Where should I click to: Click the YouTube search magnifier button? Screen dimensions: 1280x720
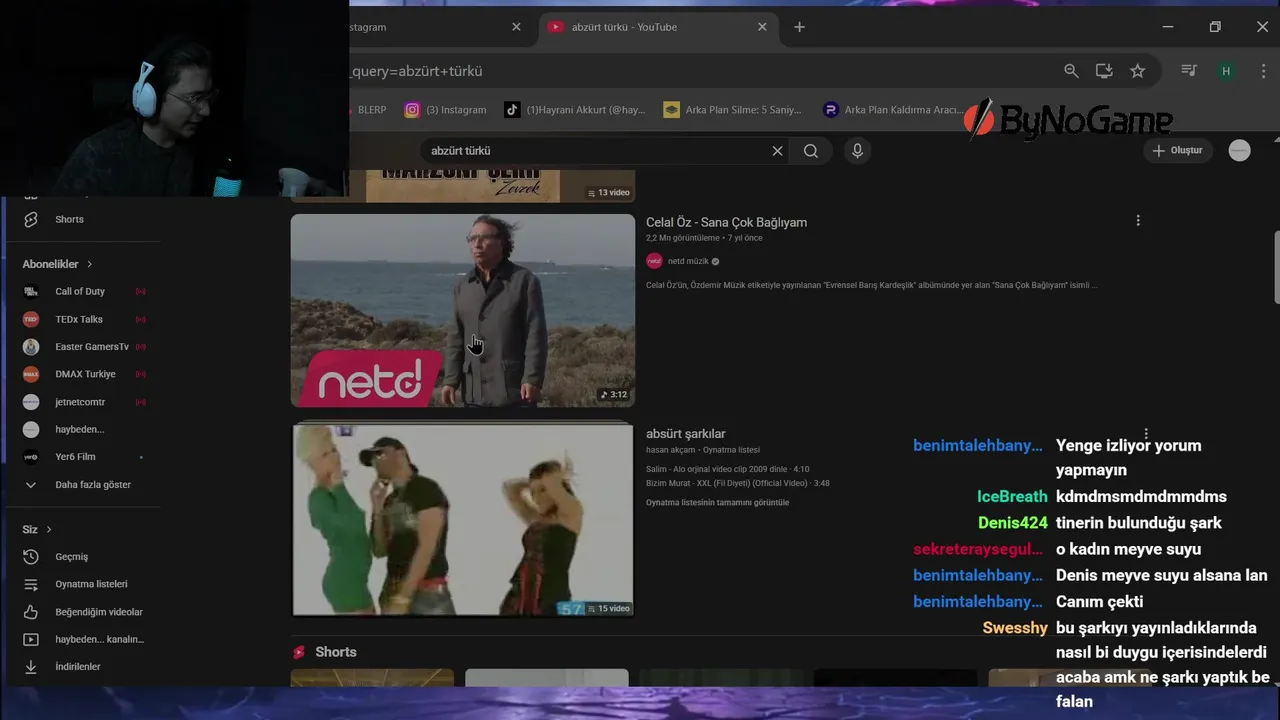click(x=811, y=151)
